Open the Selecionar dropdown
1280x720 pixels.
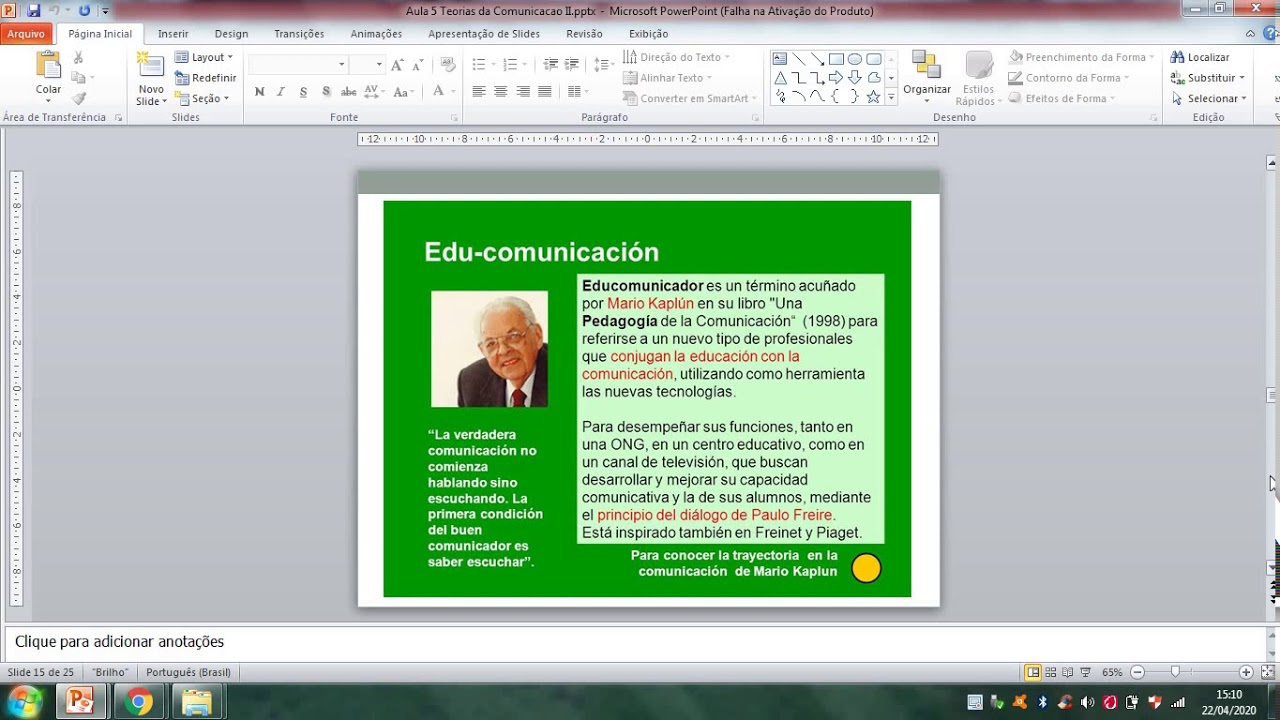pos(1209,98)
